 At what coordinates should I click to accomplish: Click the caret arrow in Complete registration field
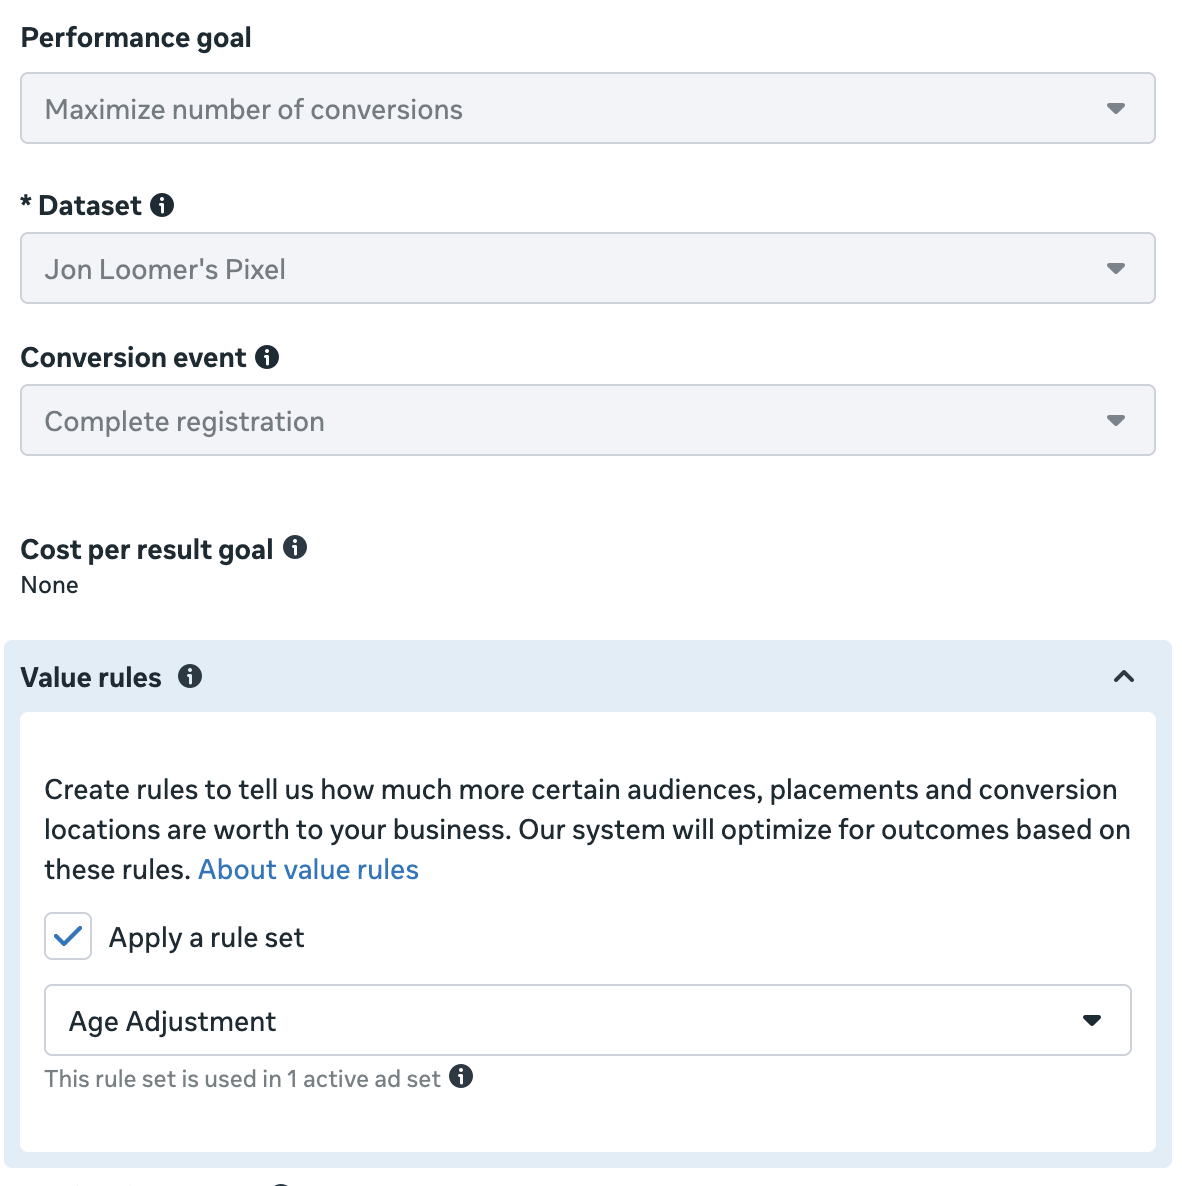[x=1116, y=420]
